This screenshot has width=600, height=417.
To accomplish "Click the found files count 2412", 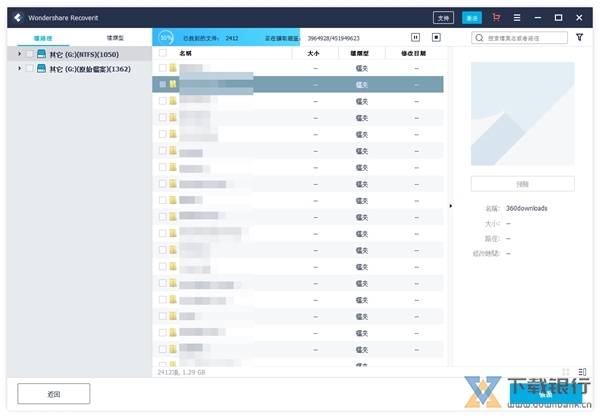I will point(232,38).
